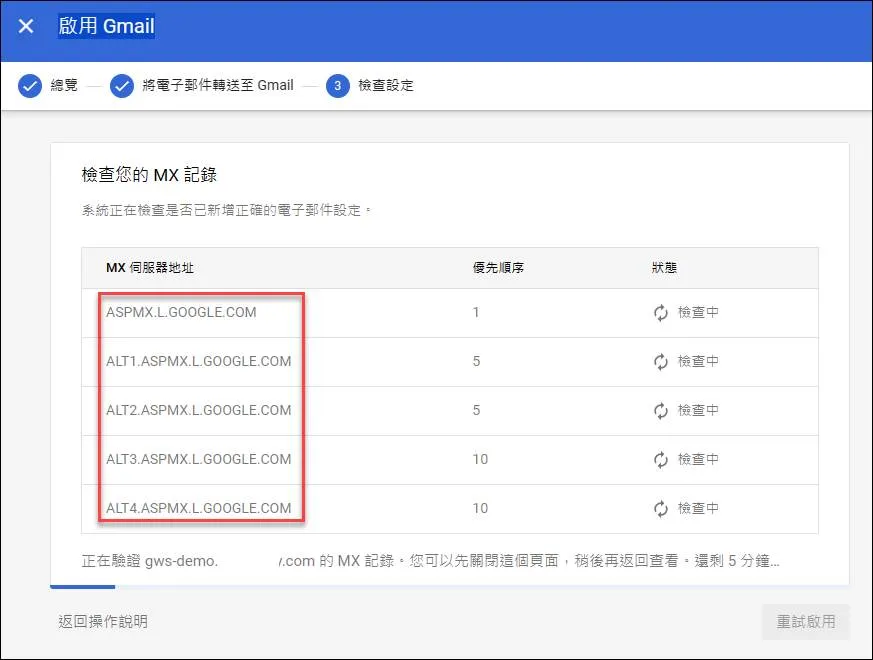Viewport: 873px width, 660px height.
Task: Click 檢查中 status for ALT1.ASPMX.L.GOOGLE.COM row
Action: pos(698,361)
